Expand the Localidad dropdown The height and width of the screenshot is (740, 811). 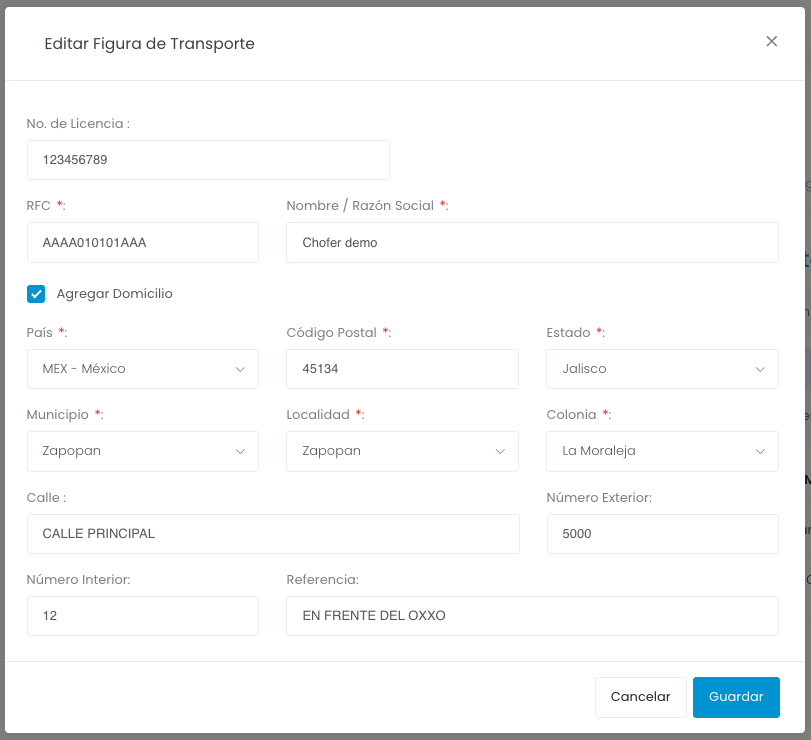pos(402,451)
